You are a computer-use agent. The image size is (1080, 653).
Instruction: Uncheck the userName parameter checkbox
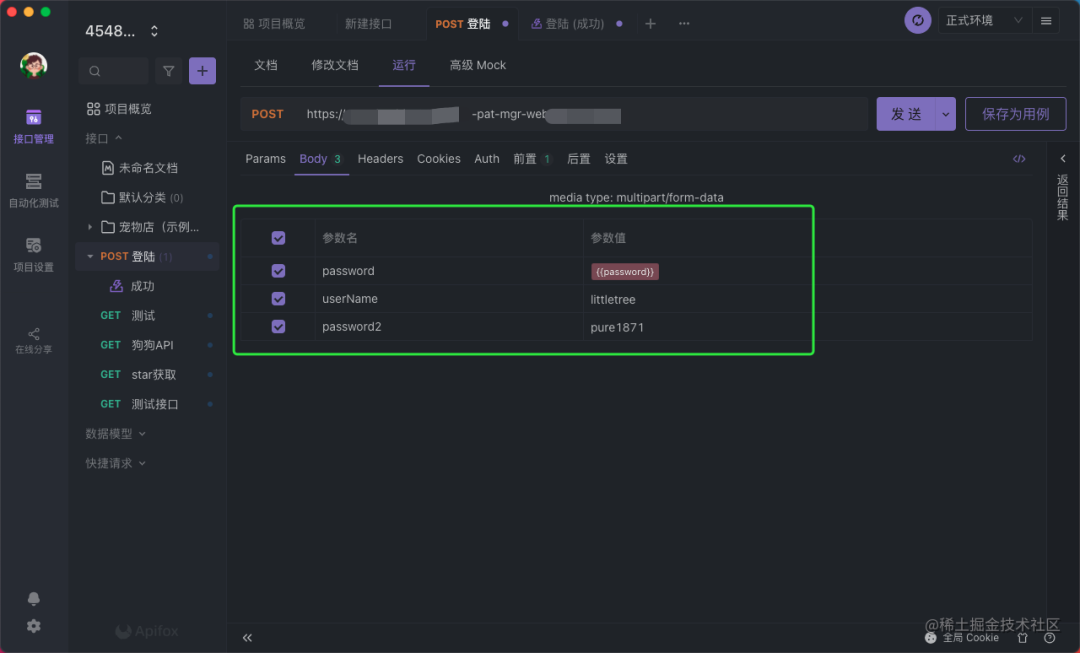[x=278, y=299]
